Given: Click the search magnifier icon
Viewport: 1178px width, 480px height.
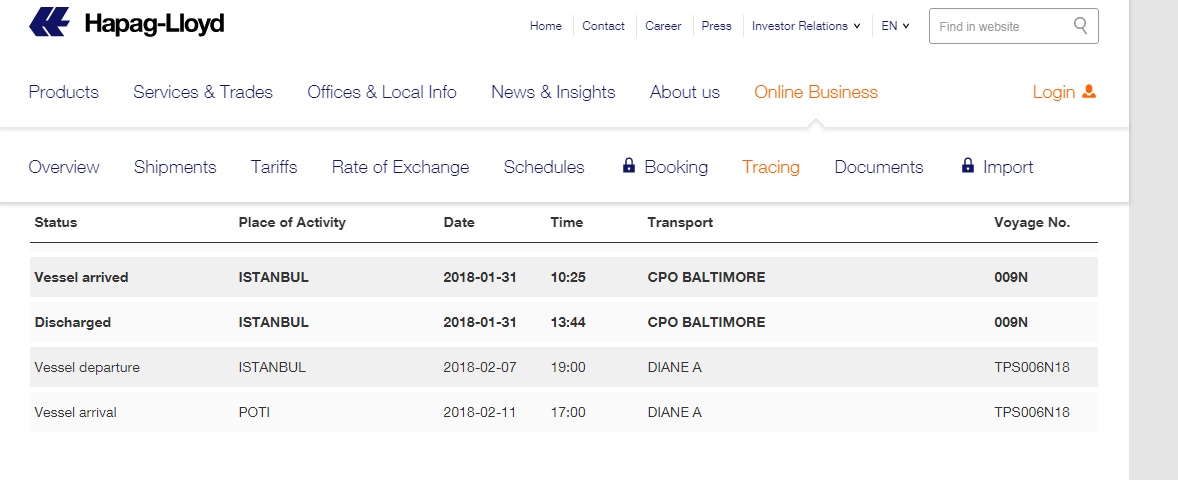Looking at the screenshot, I should (x=1080, y=26).
